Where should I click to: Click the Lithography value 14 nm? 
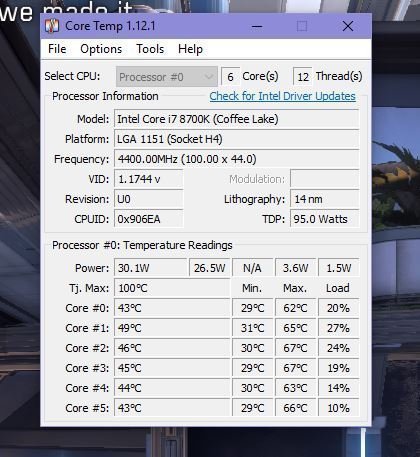click(325, 199)
